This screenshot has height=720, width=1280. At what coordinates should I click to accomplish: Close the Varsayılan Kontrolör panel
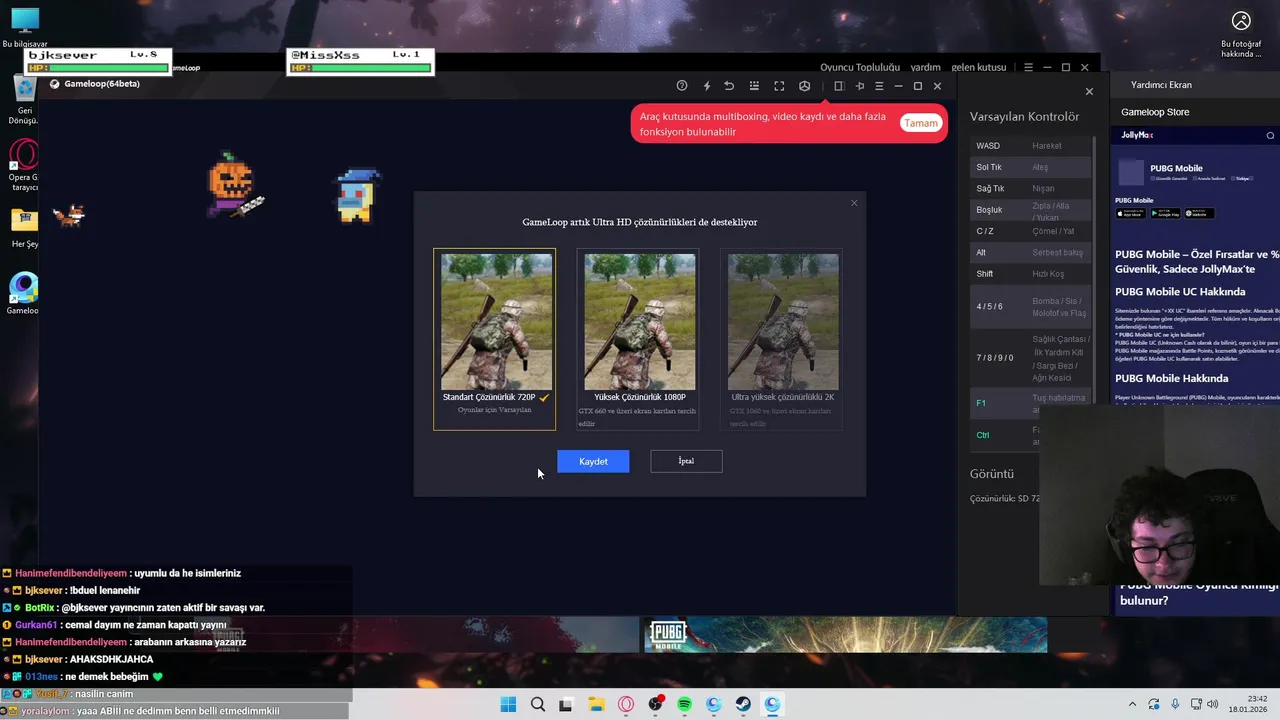[x=1089, y=92]
